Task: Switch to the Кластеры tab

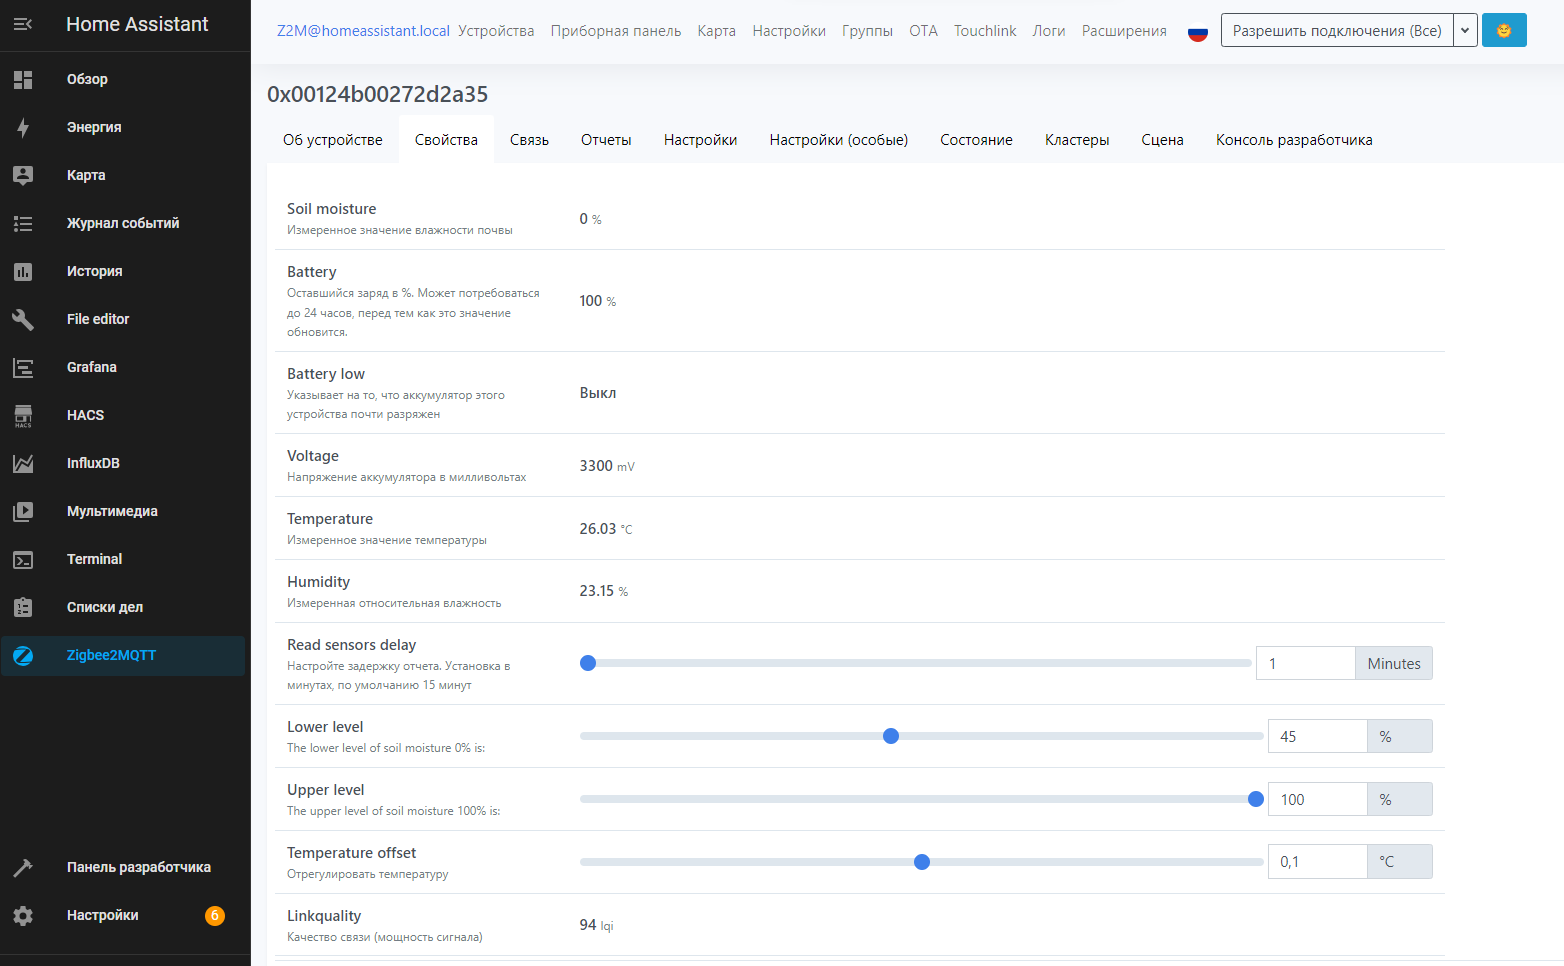Action: tap(1076, 140)
